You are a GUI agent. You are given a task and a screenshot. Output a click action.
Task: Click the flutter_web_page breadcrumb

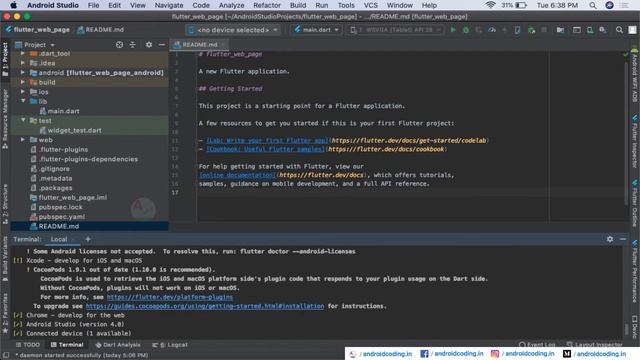(x=38, y=30)
